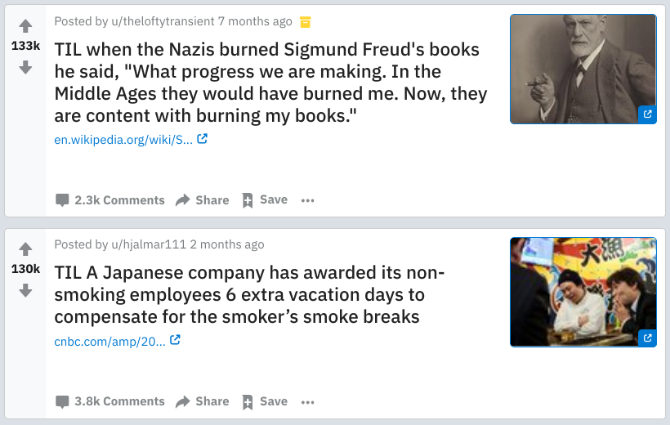Open the Sigmund Freud portrait thumbnail
Viewport: 670px width, 425px height.
[583, 68]
